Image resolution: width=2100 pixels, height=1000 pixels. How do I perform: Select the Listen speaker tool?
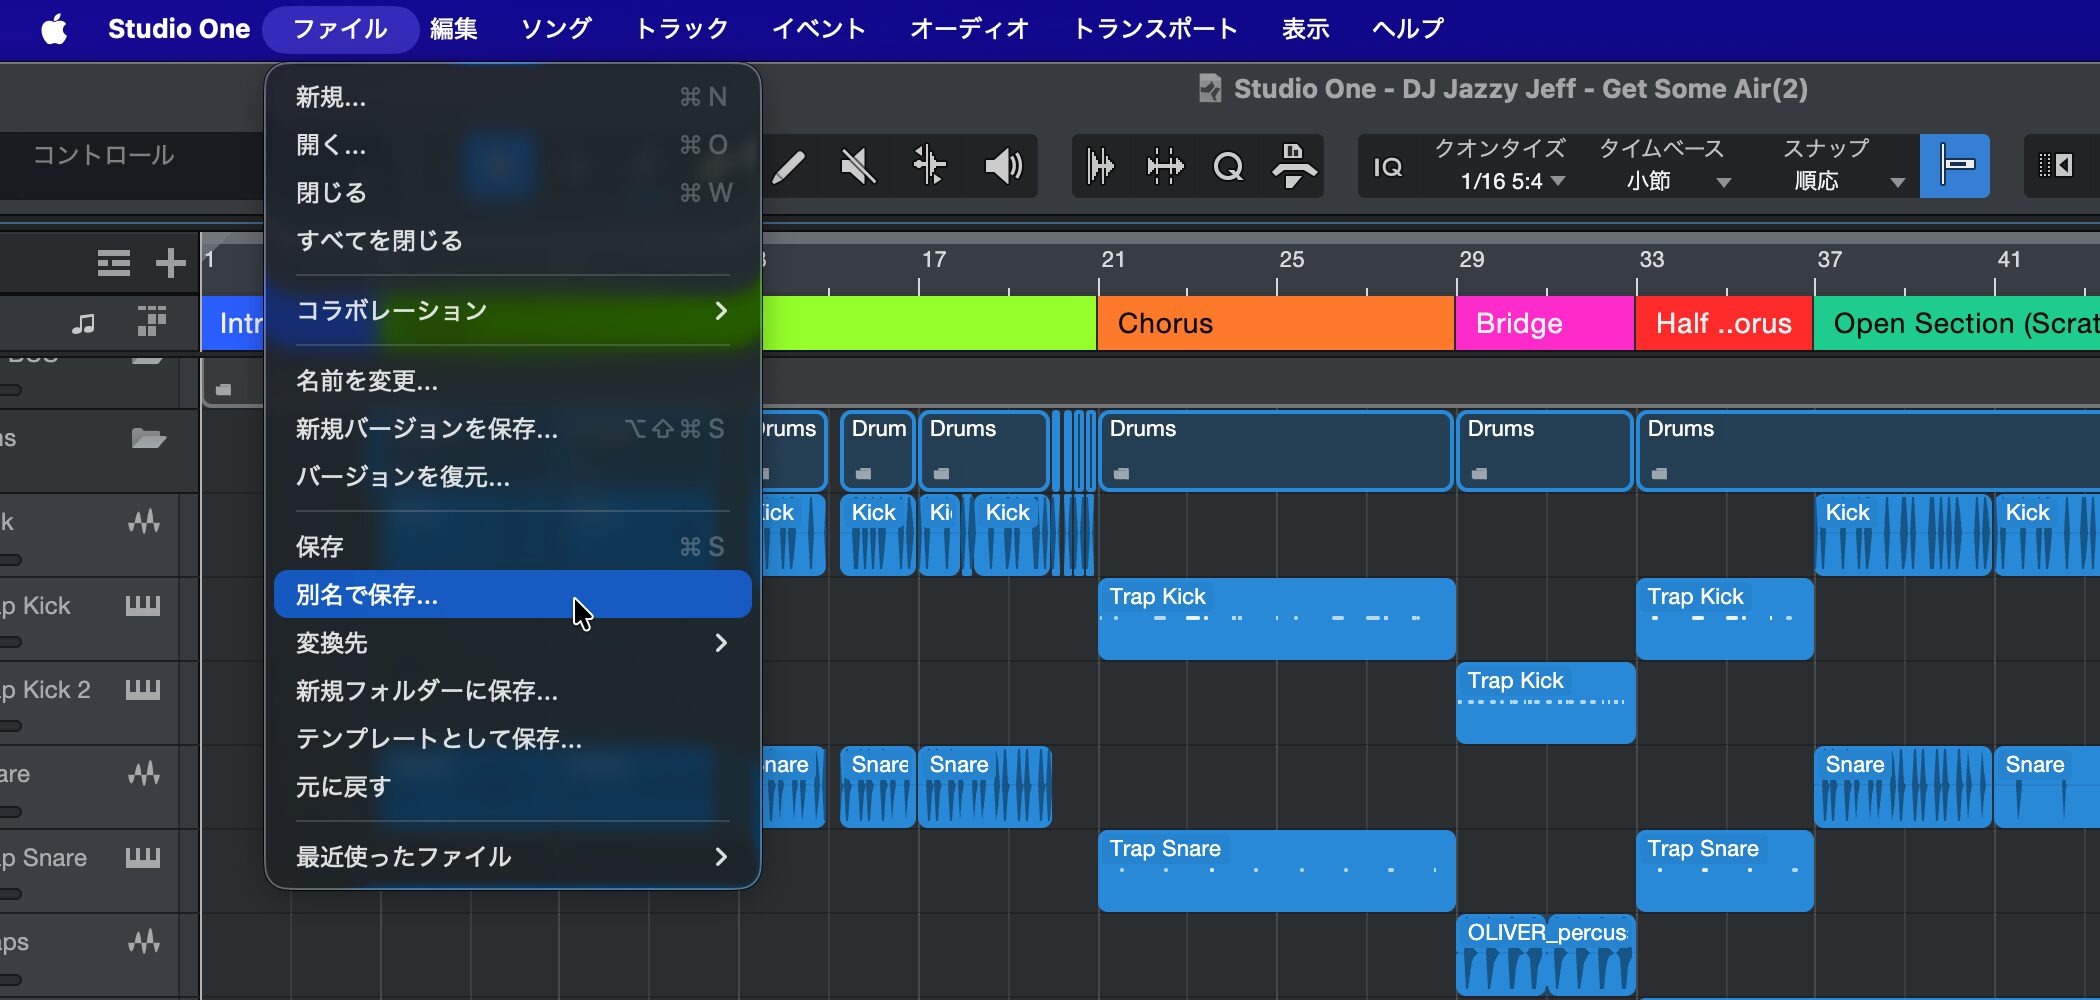(1002, 166)
